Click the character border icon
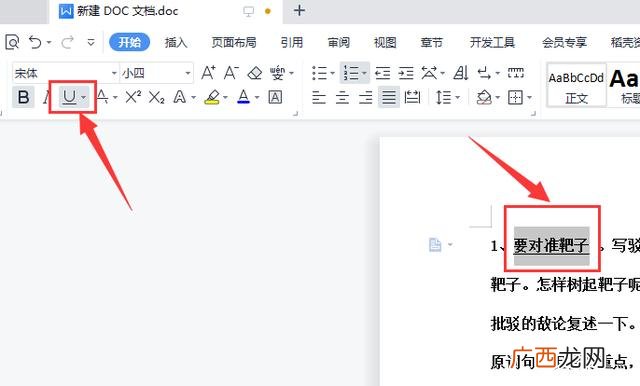This screenshot has width=640, height=386. pos(275,97)
